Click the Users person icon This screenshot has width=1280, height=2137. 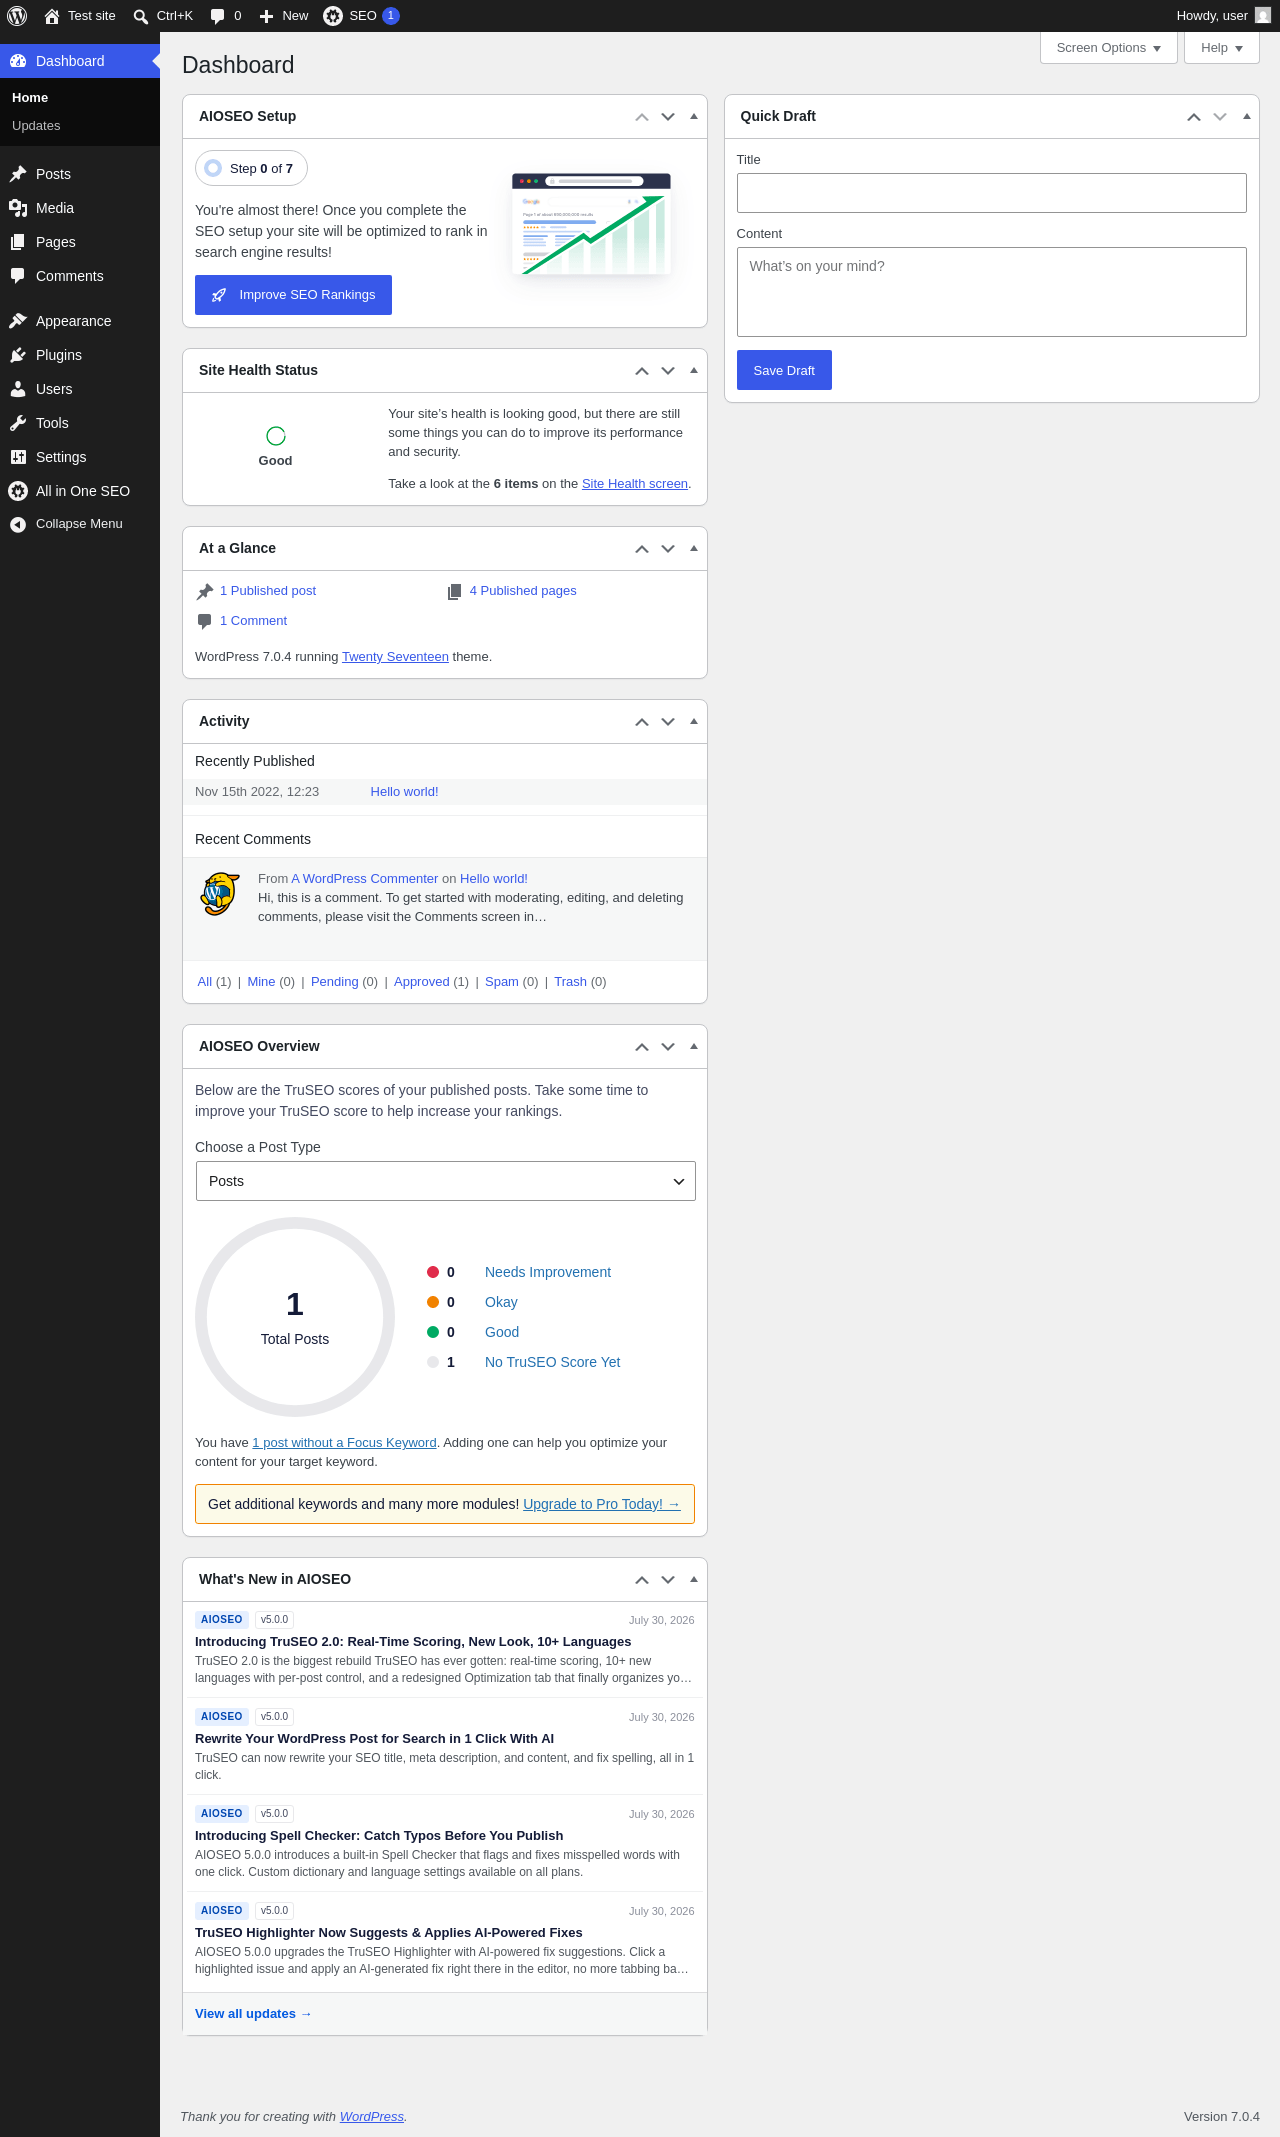coord(18,389)
